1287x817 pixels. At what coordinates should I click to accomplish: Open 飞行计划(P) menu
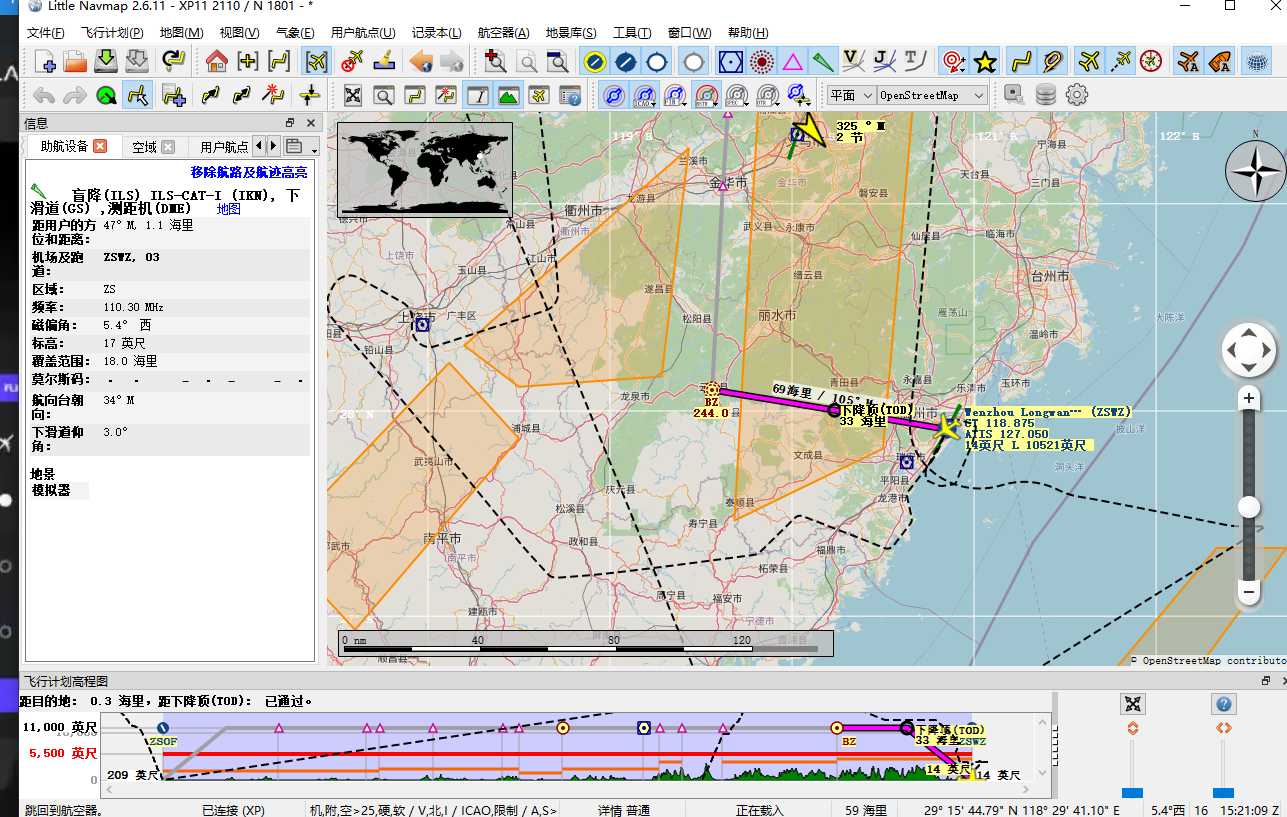click(111, 33)
